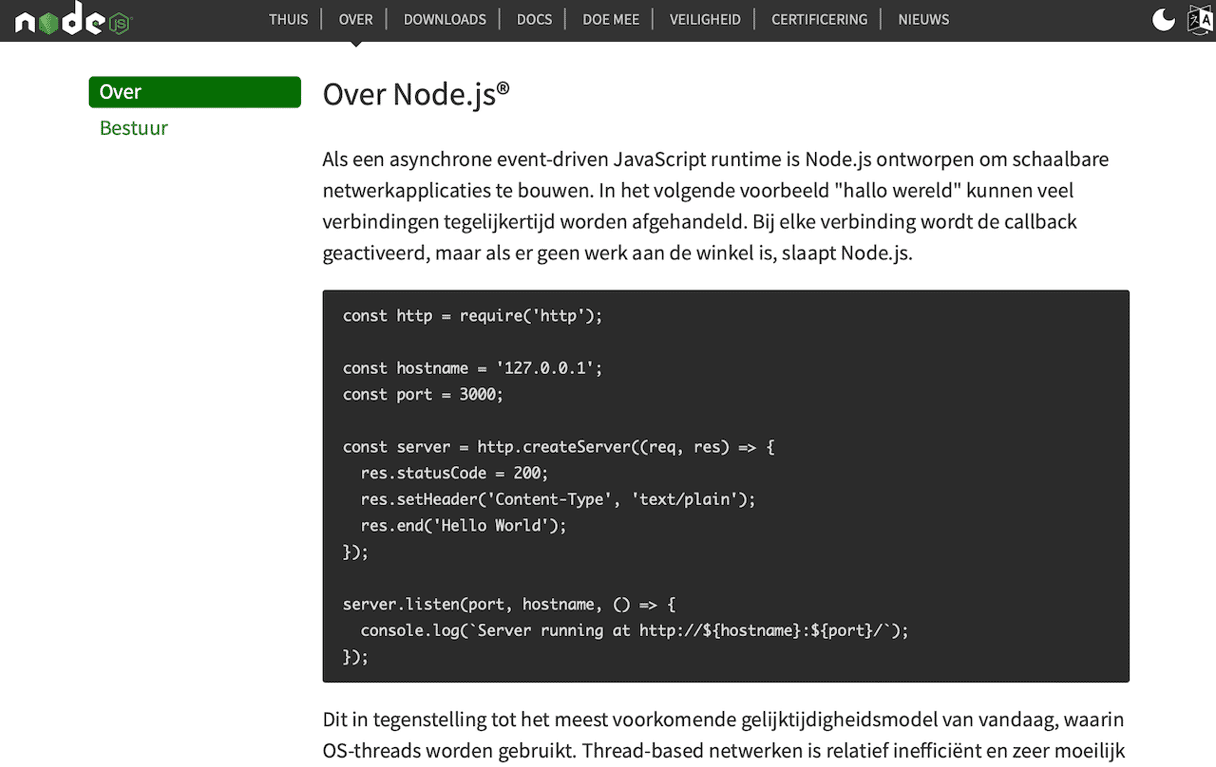1216x767 pixels.
Task: Navigate to DOE MEE
Action: pos(611,20)
